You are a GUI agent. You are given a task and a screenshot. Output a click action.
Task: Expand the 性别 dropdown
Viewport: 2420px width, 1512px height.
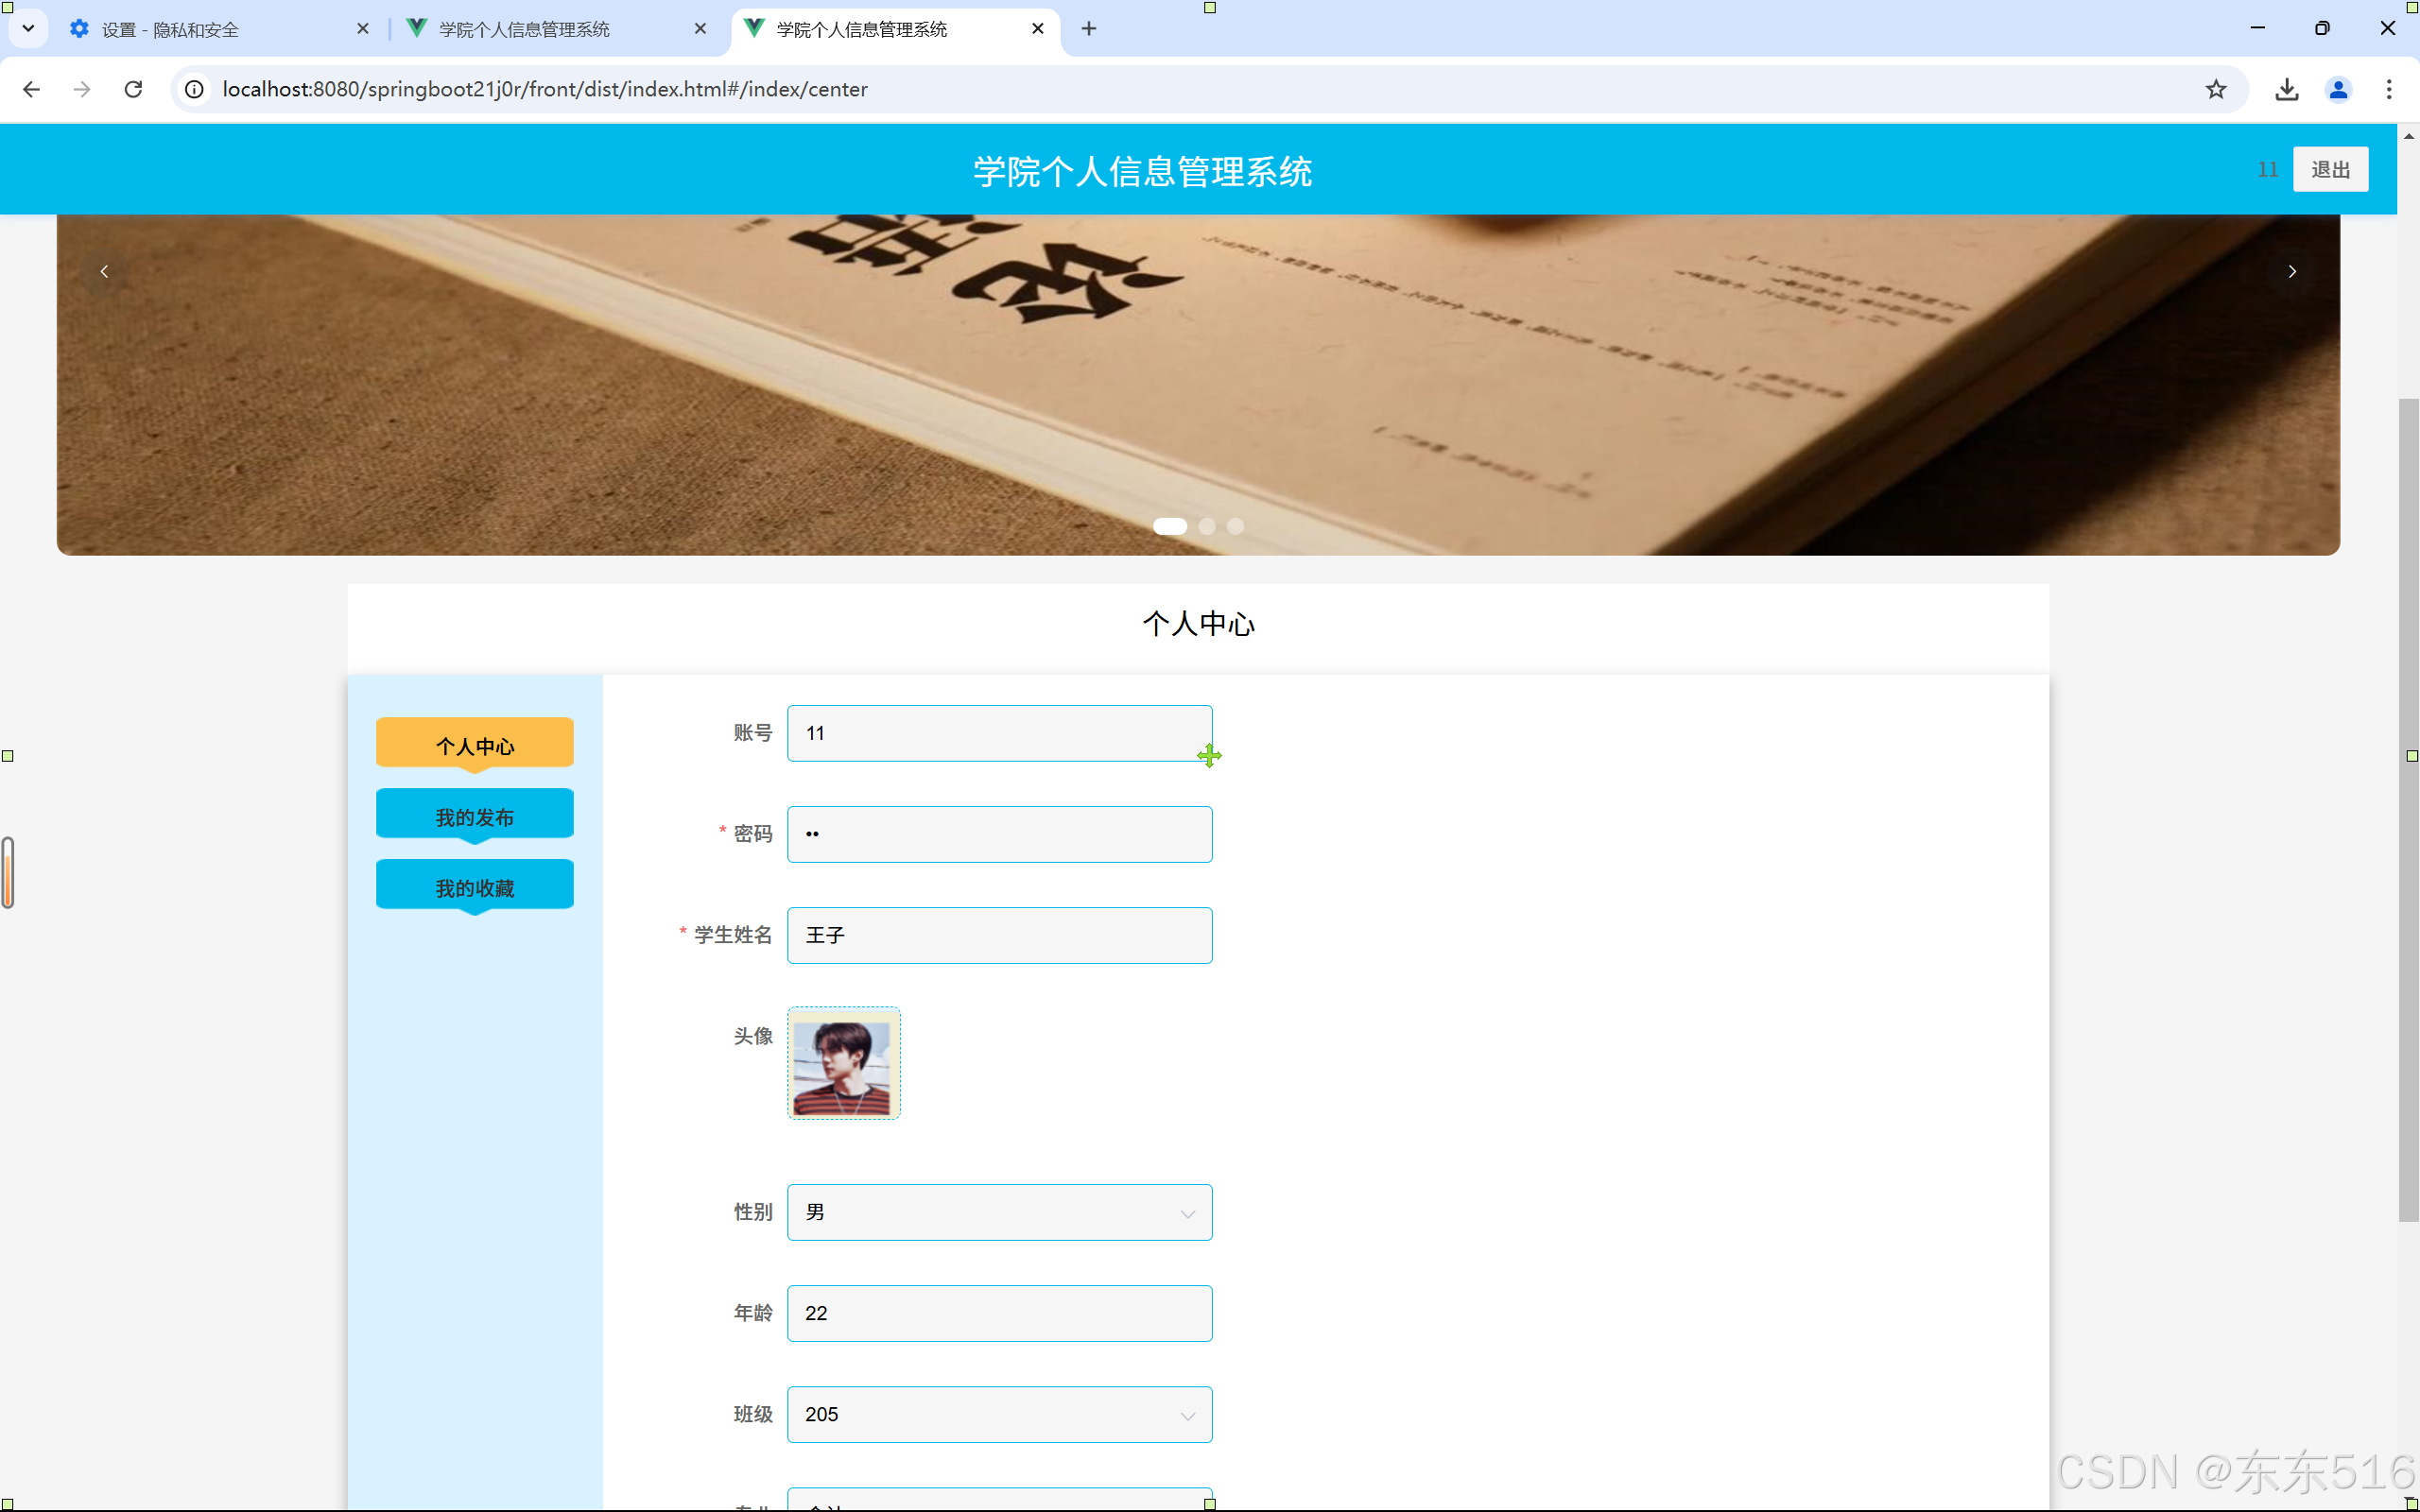click(999, 1212)
